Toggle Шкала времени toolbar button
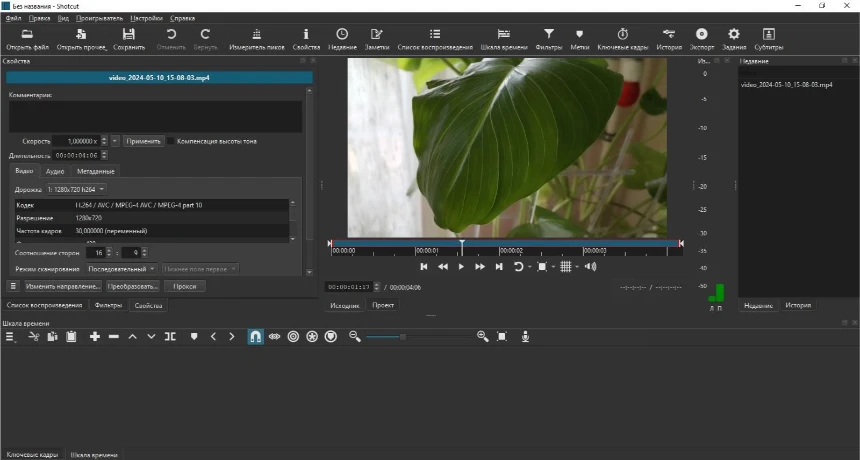860x460 pixels. point(504,39)
